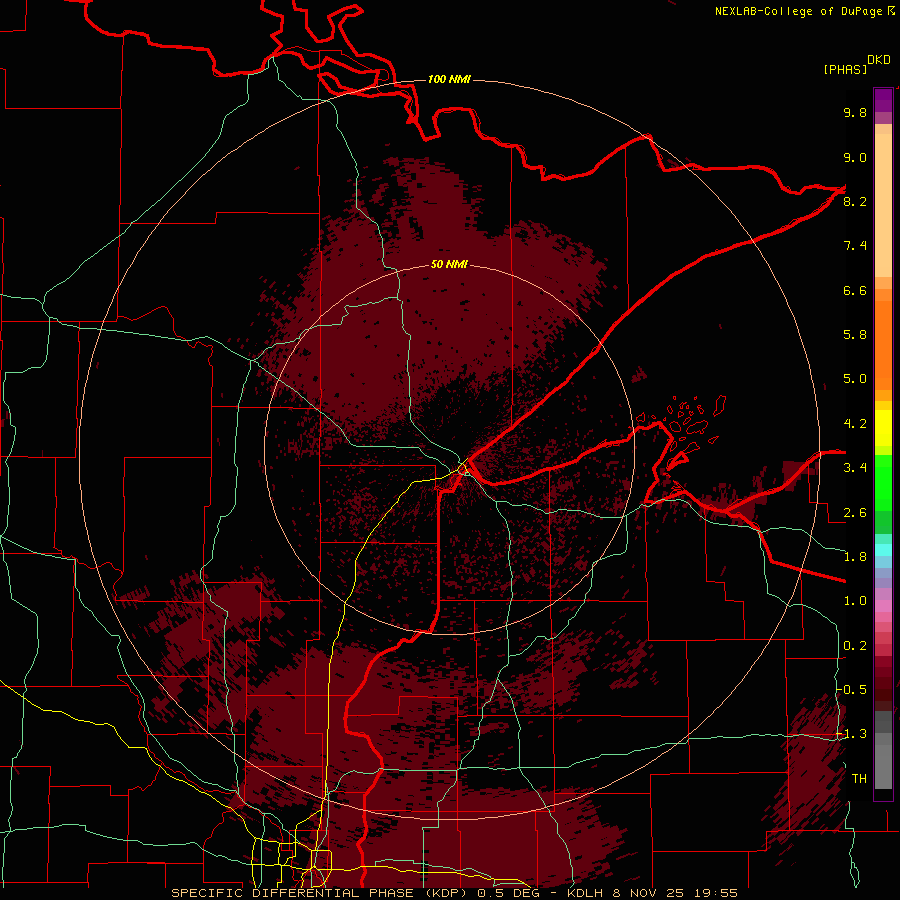Click the Specific Differential Phase caption at bottom
This screenshot has width=900, height=900.
coord(454,893)
